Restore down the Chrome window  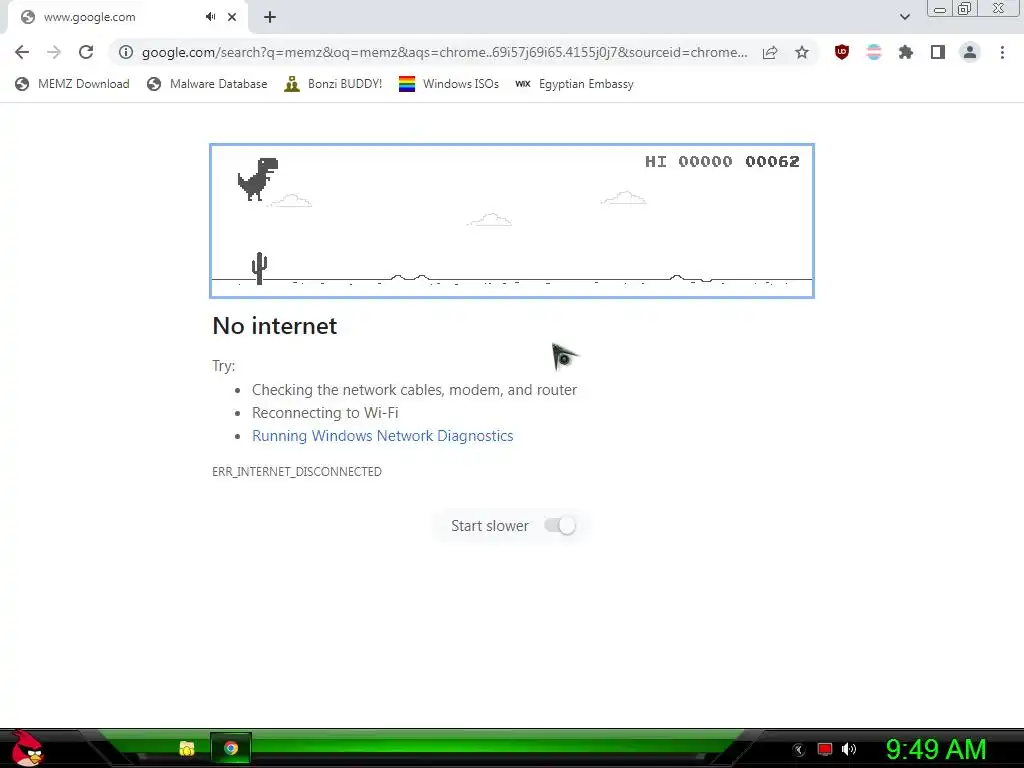[965, 9]
